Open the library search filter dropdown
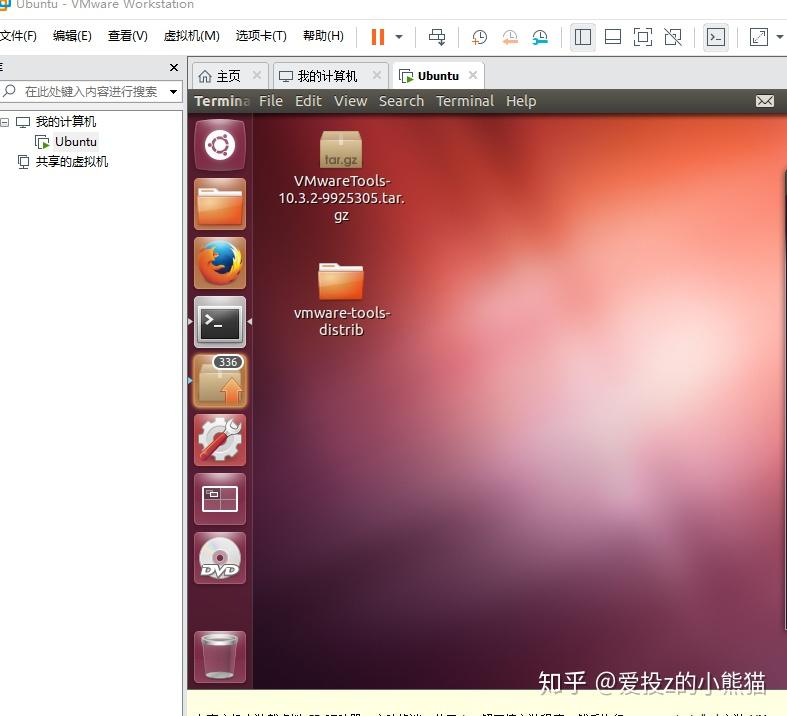The width and height of the screenshot is (787, 716). pos(173,92)
